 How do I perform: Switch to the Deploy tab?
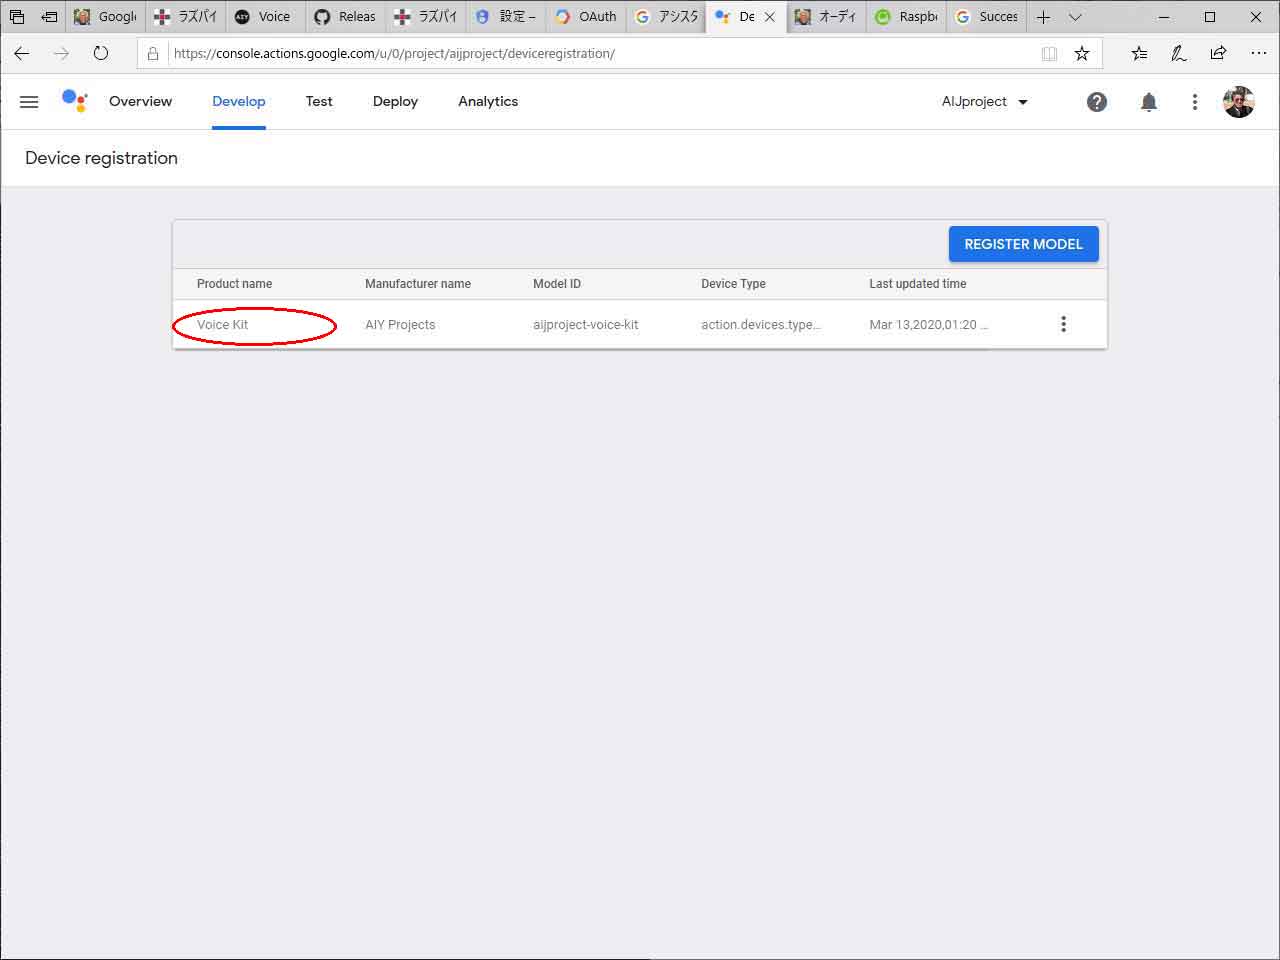coord(395,101)
